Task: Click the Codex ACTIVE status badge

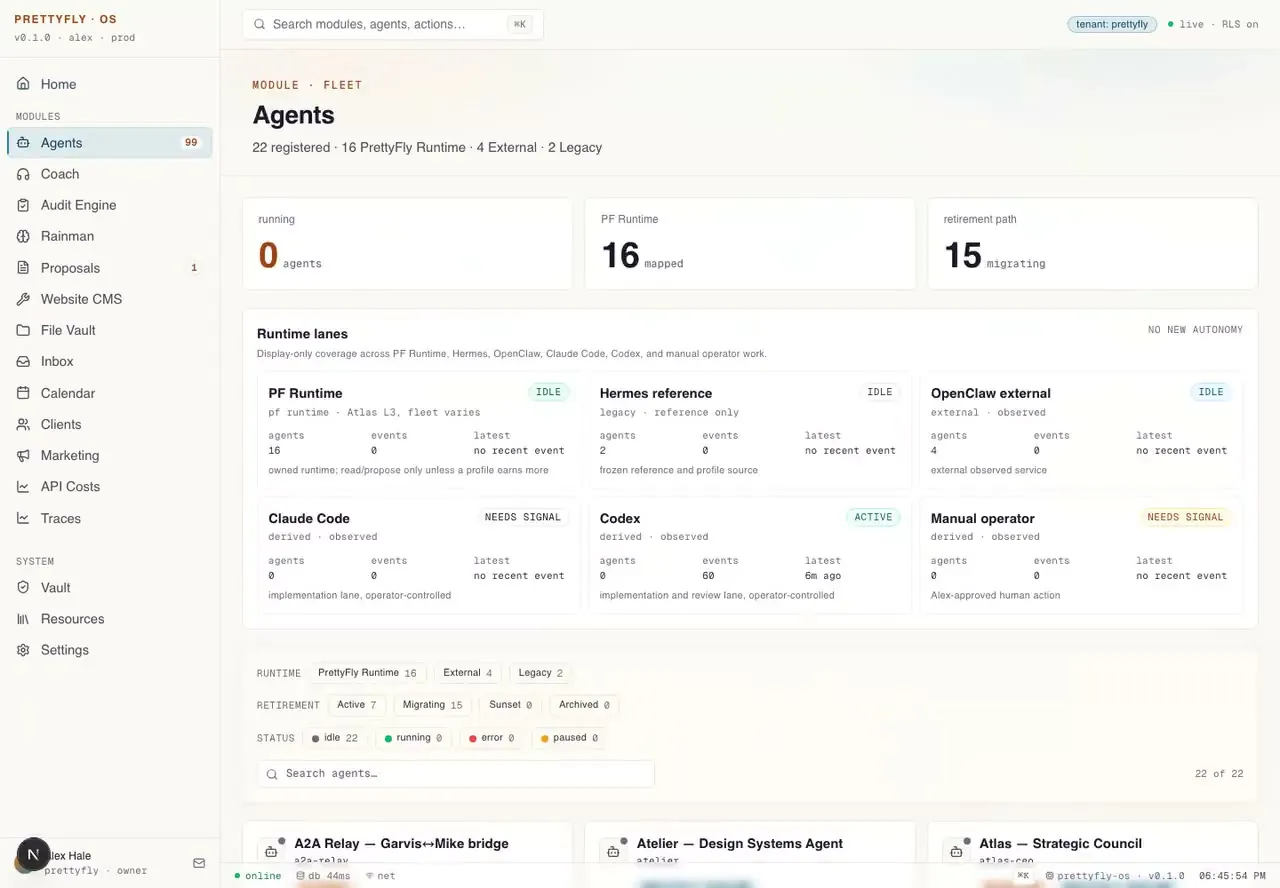Action: (x=873, y=517)
